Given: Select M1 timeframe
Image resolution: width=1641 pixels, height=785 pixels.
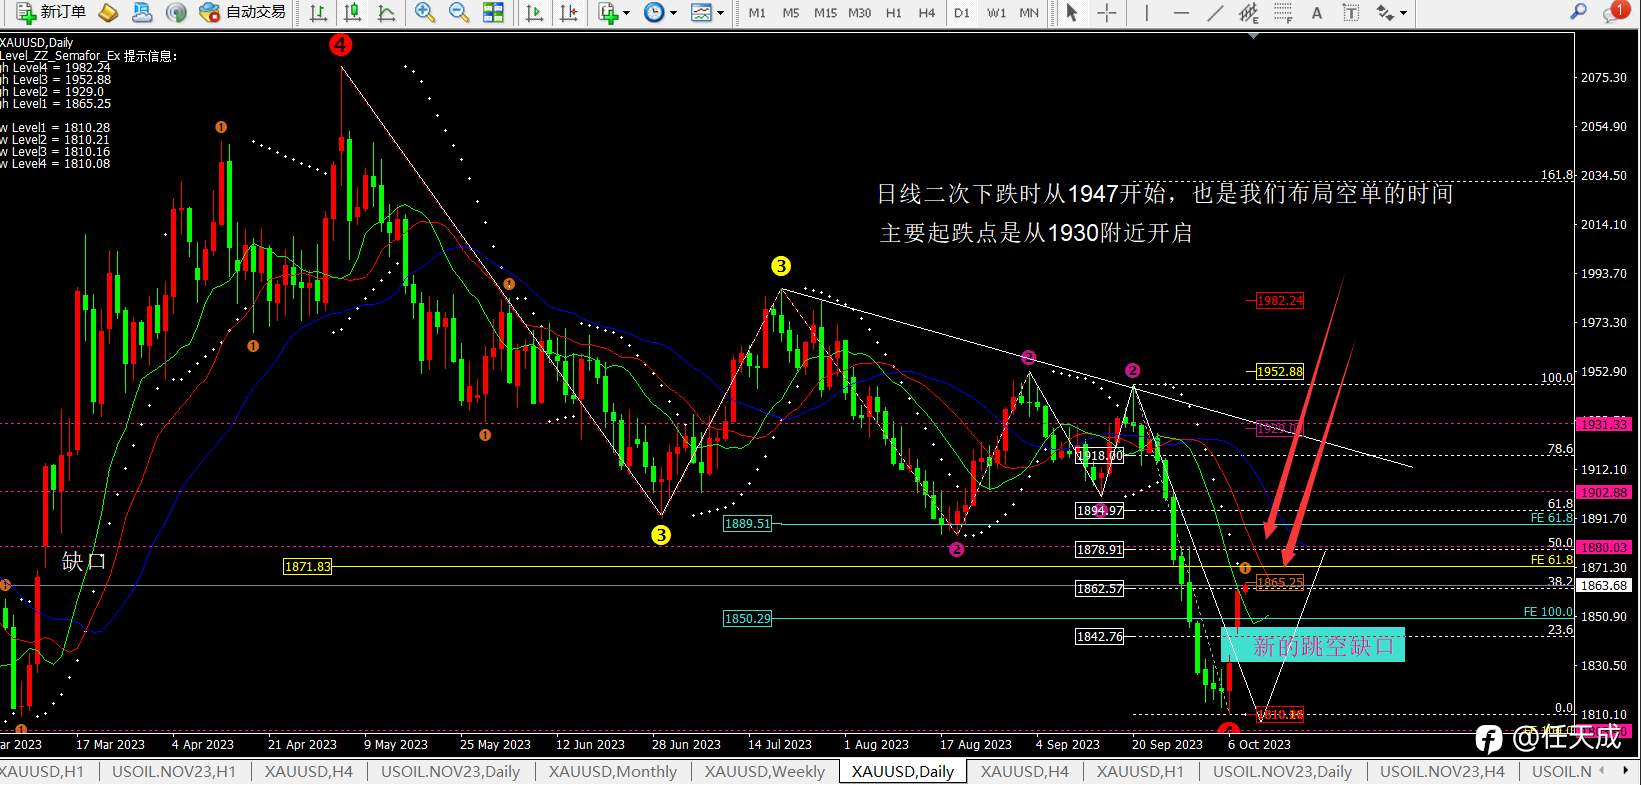Looking at the screenshot, I should (x=757, y=13).
